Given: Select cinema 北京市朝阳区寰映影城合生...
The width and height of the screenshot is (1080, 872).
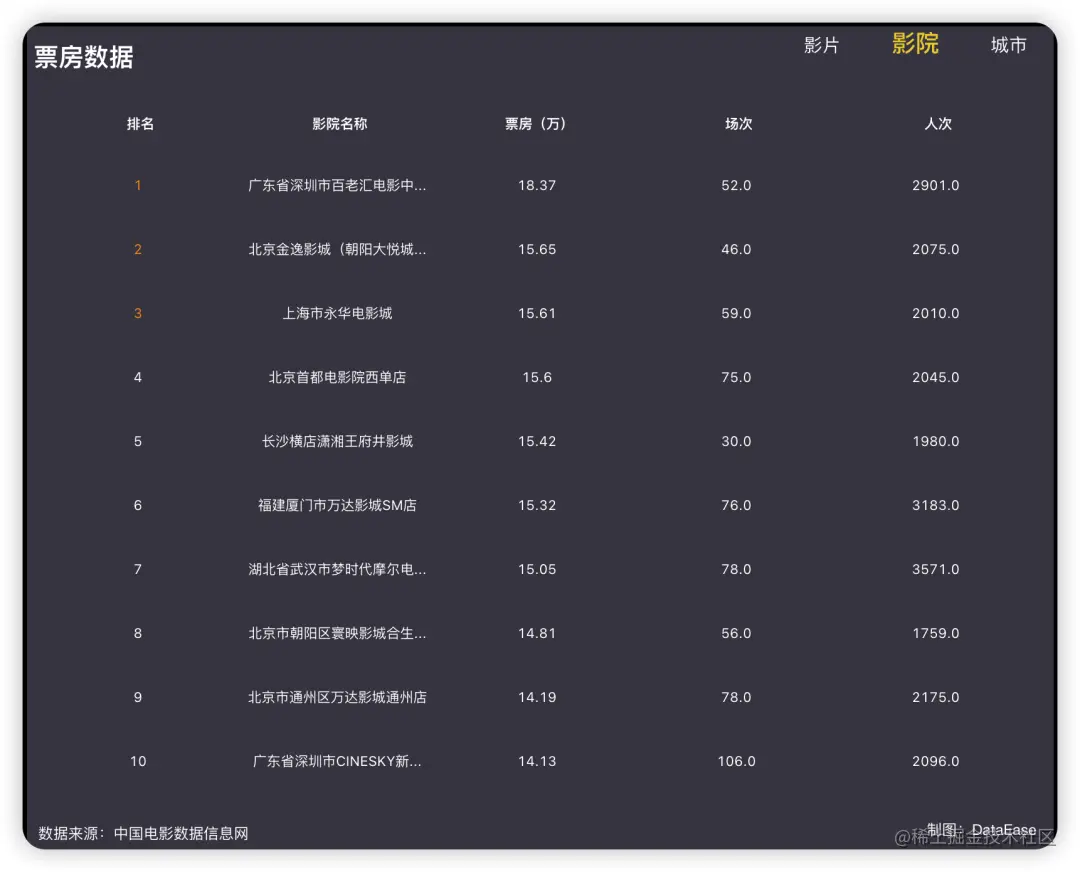Looking at the screenshot, I should tap(337, 634).
